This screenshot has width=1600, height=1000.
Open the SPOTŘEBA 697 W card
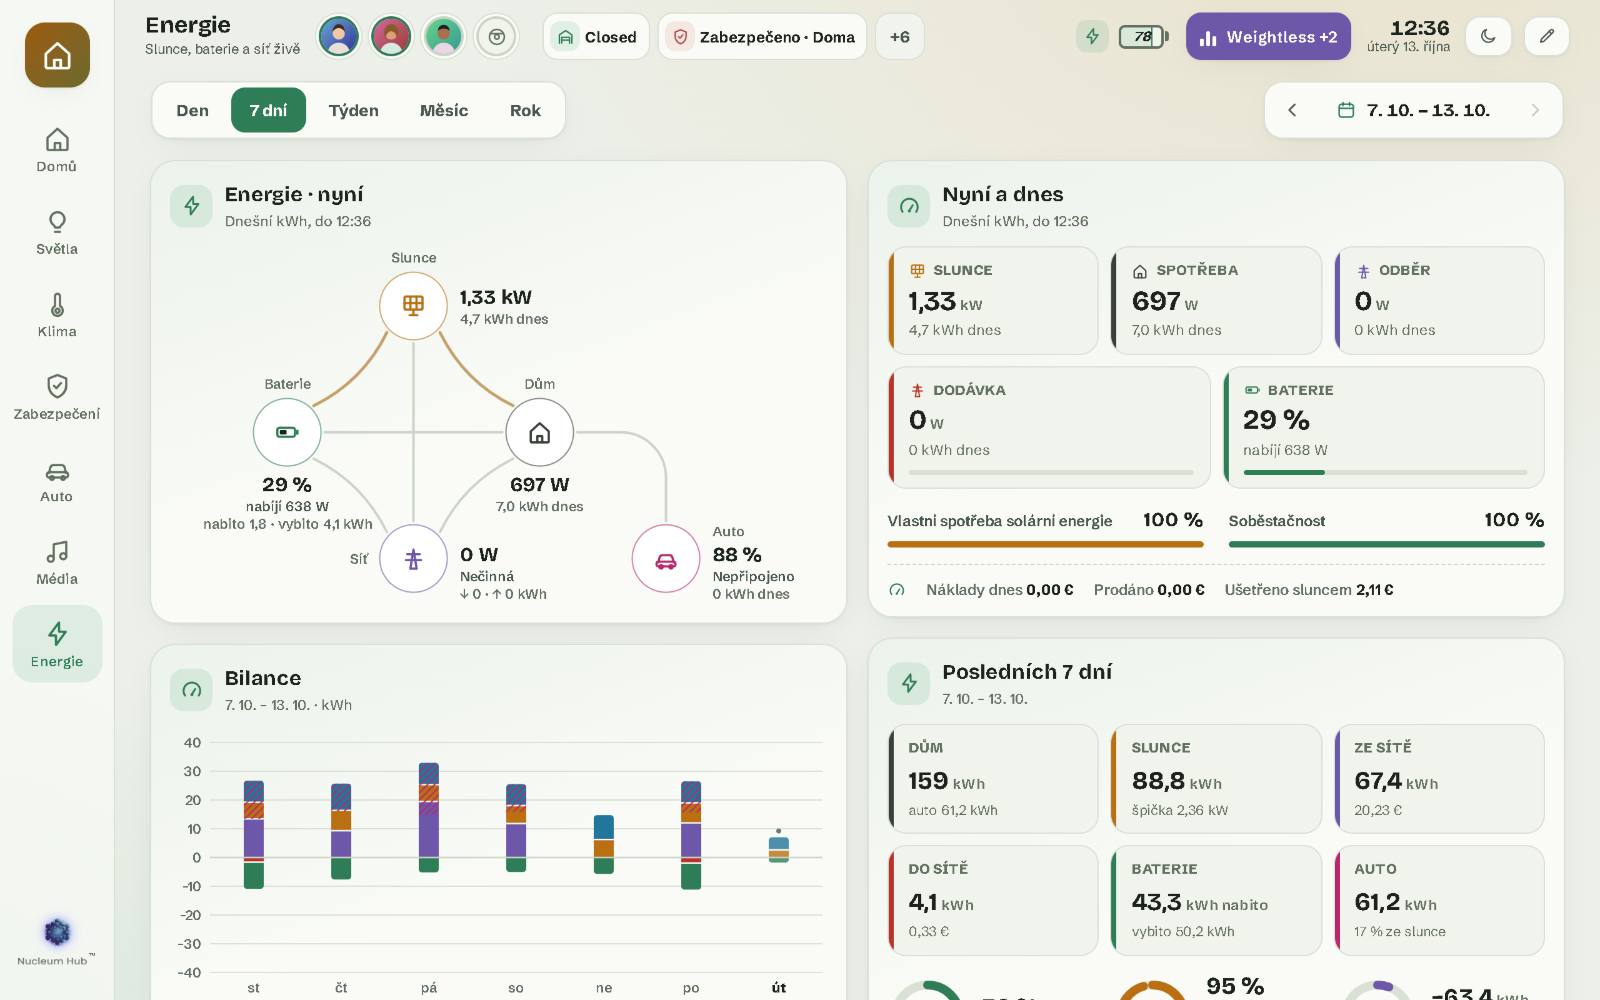1216,301
